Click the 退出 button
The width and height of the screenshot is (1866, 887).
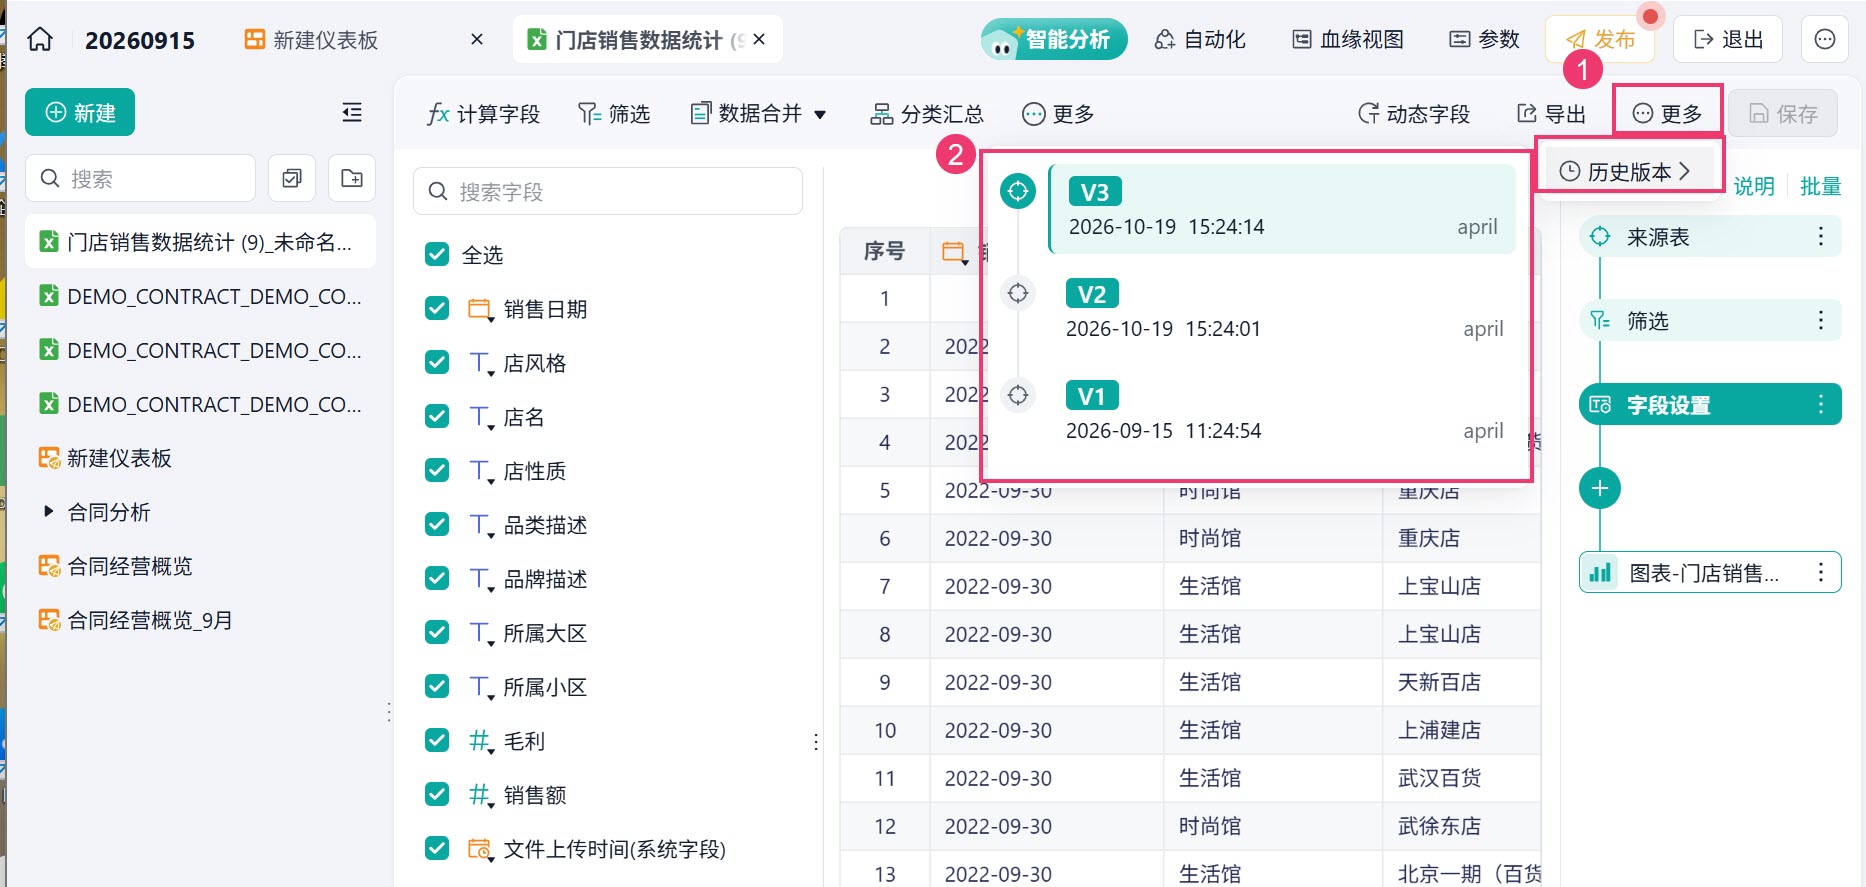(x=1728, y=39)
